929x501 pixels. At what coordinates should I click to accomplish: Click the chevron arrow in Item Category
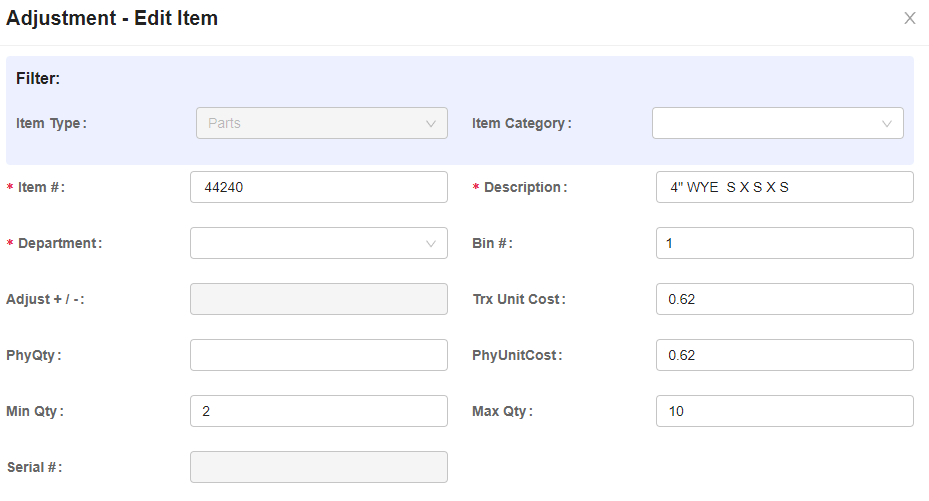tap(886, 124)
